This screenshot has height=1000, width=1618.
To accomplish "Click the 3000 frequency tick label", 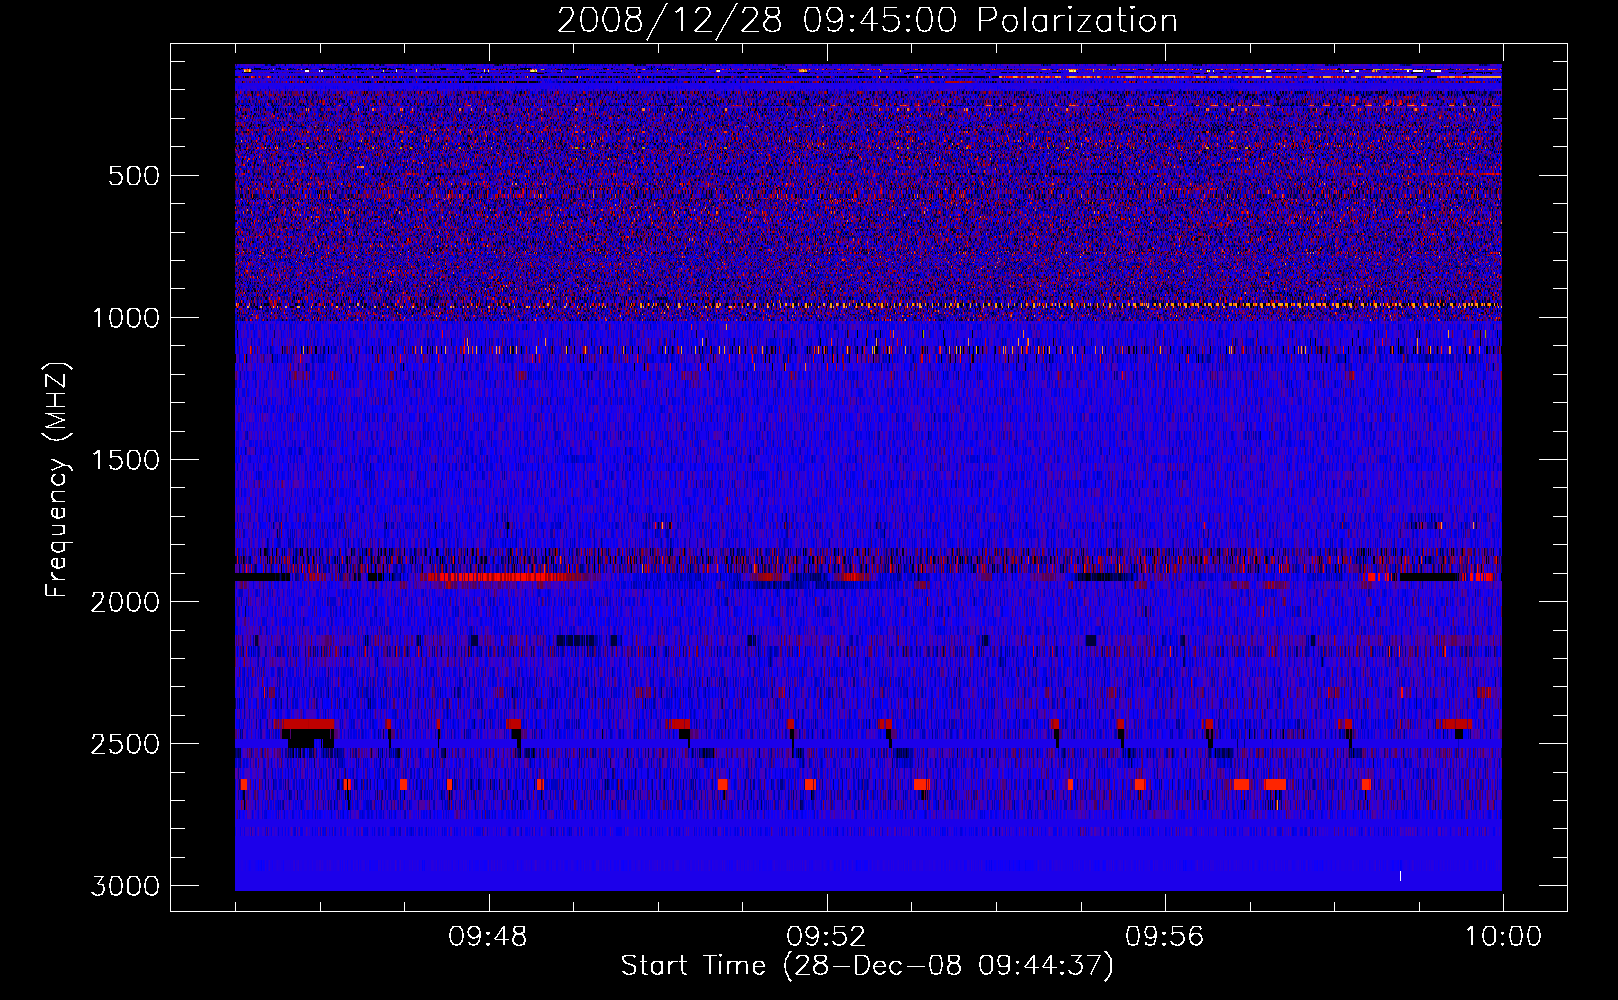I will (125, 886).
